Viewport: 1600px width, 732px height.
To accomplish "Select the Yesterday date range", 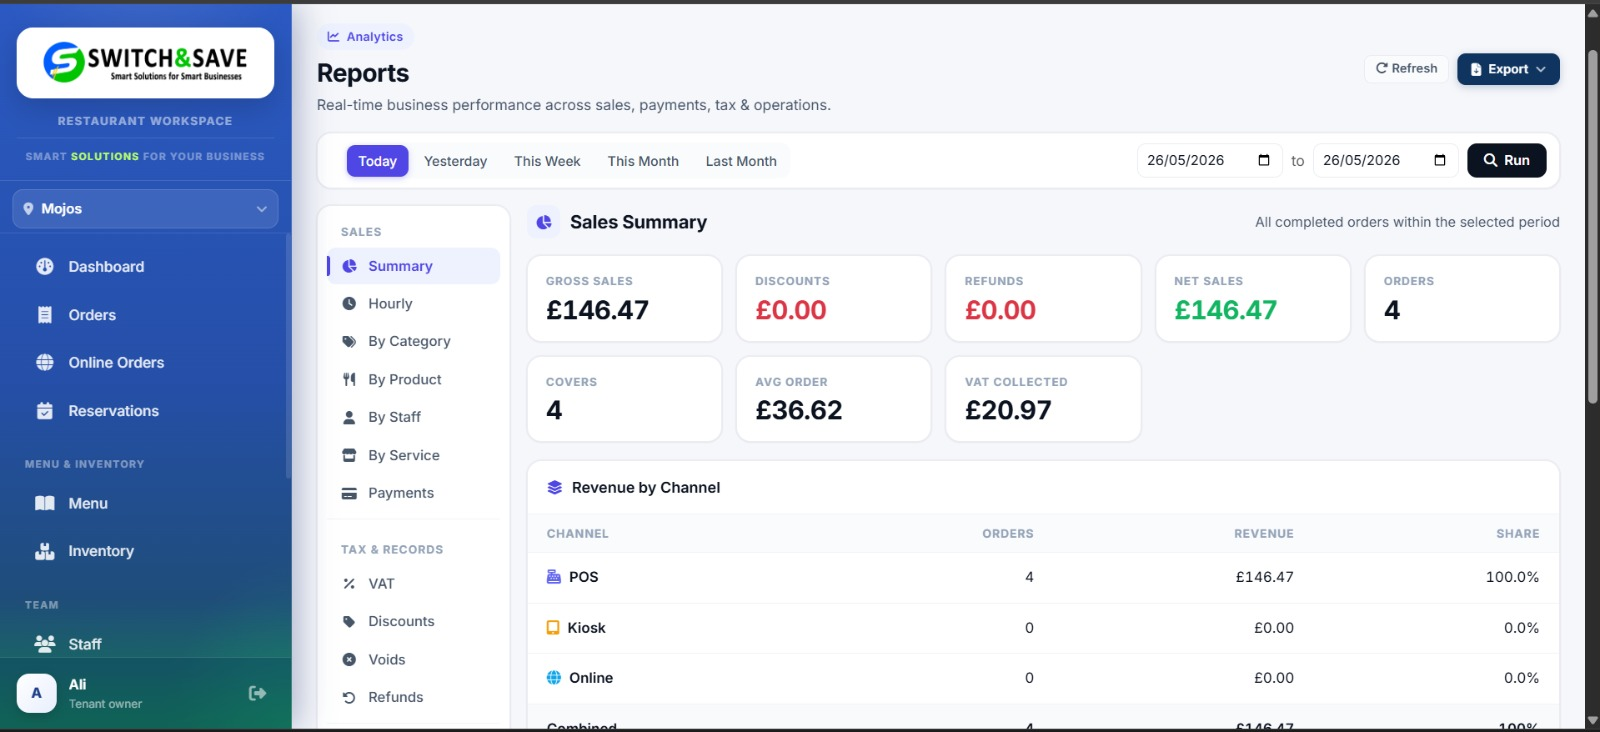I will point(455,161).
